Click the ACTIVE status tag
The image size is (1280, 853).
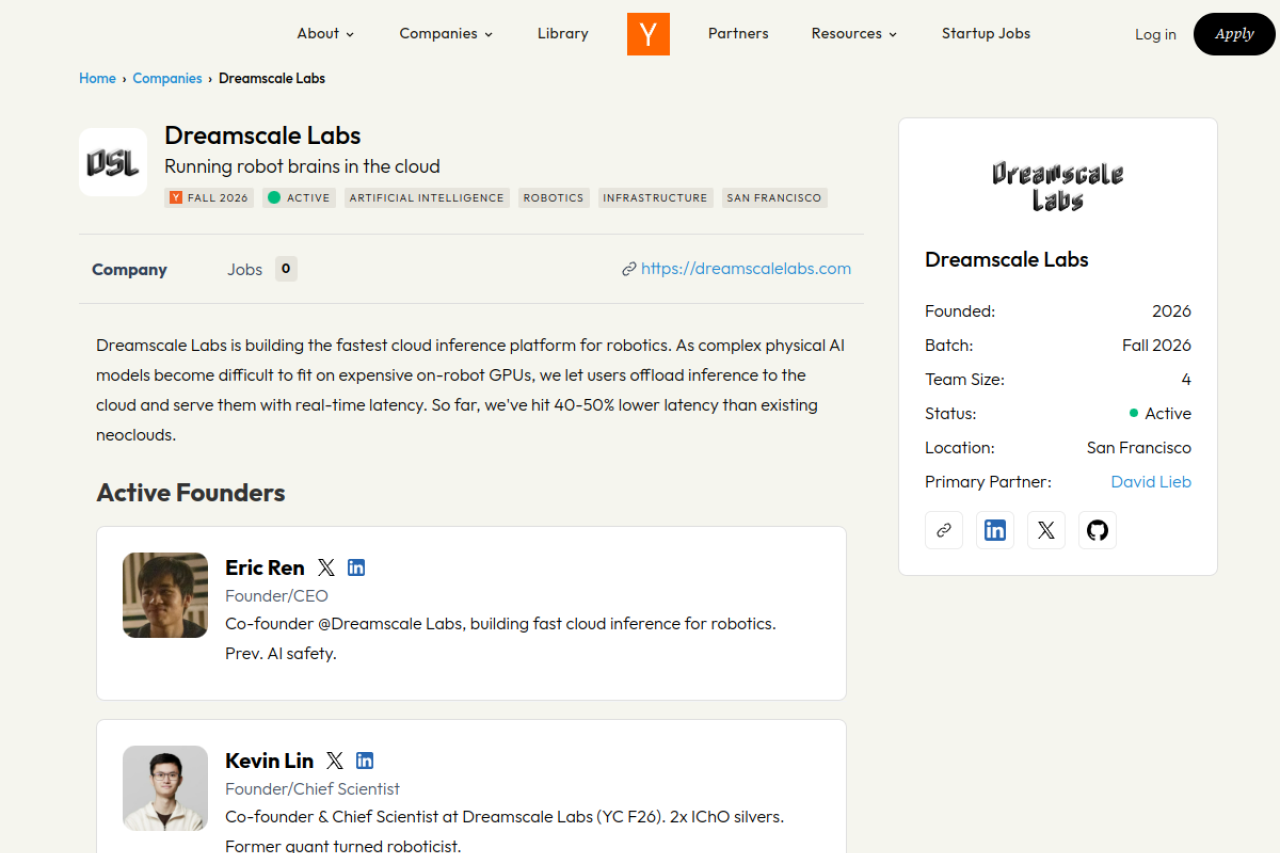pyautogui.click(x=299, y=198)
